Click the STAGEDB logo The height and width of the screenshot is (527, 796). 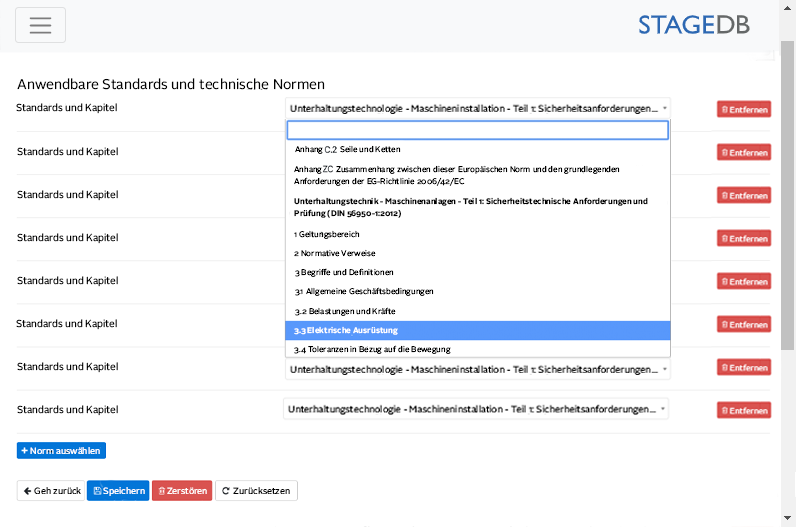click(693, 25)
